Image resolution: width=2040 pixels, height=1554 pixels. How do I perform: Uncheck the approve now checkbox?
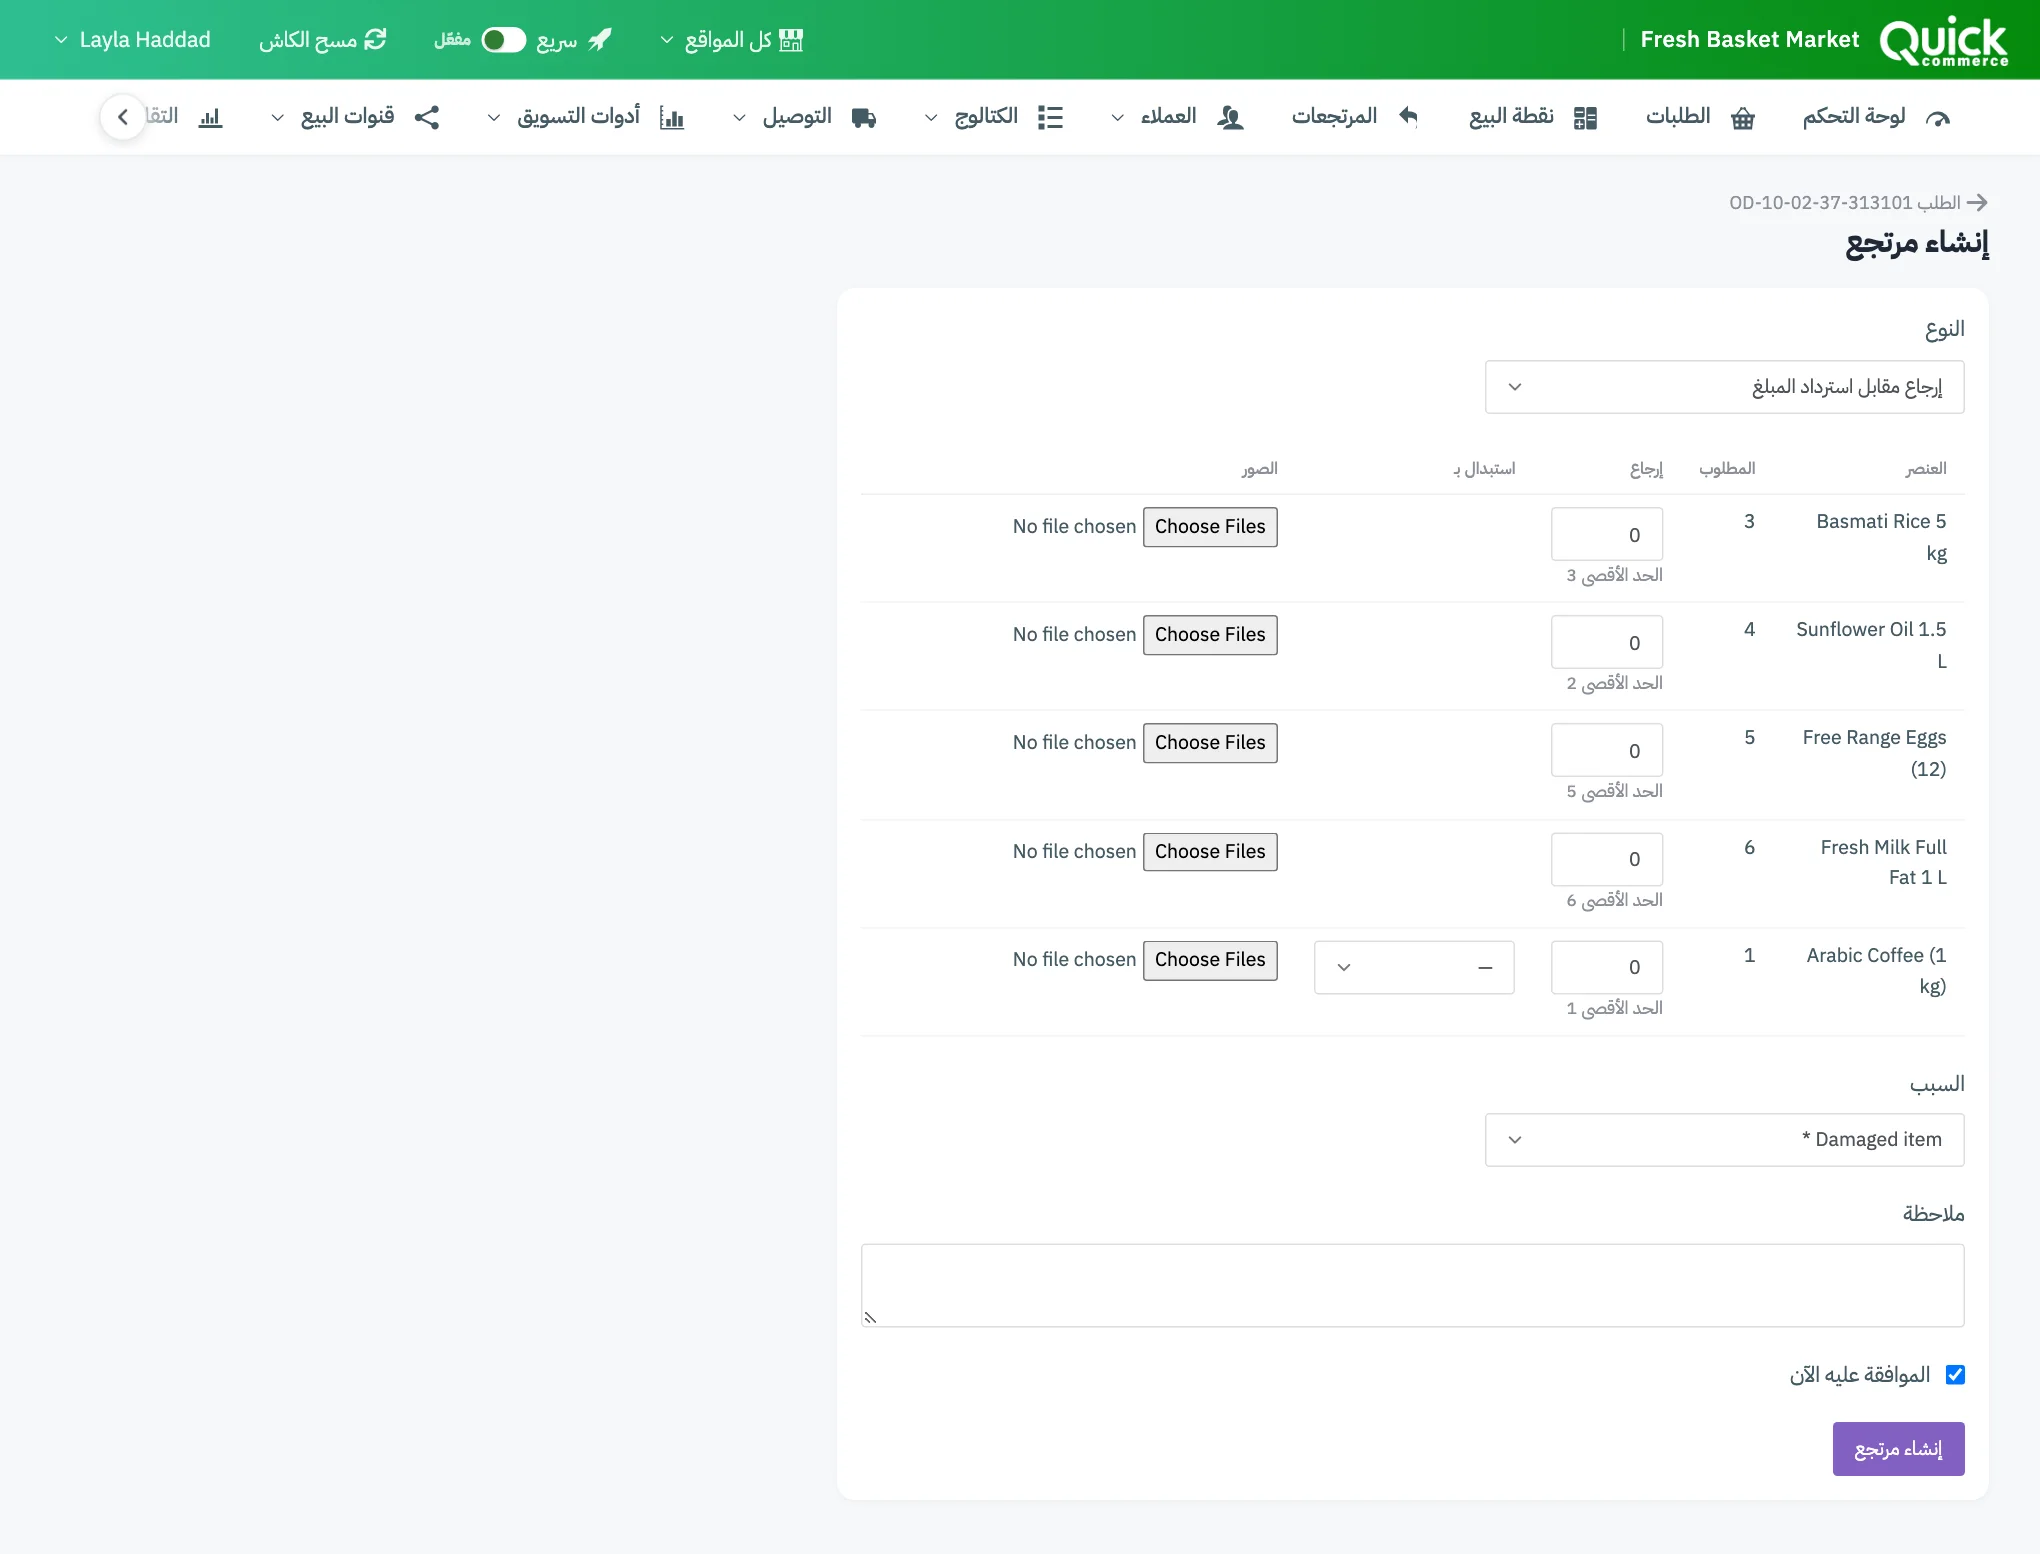tap(1955, 1375)
